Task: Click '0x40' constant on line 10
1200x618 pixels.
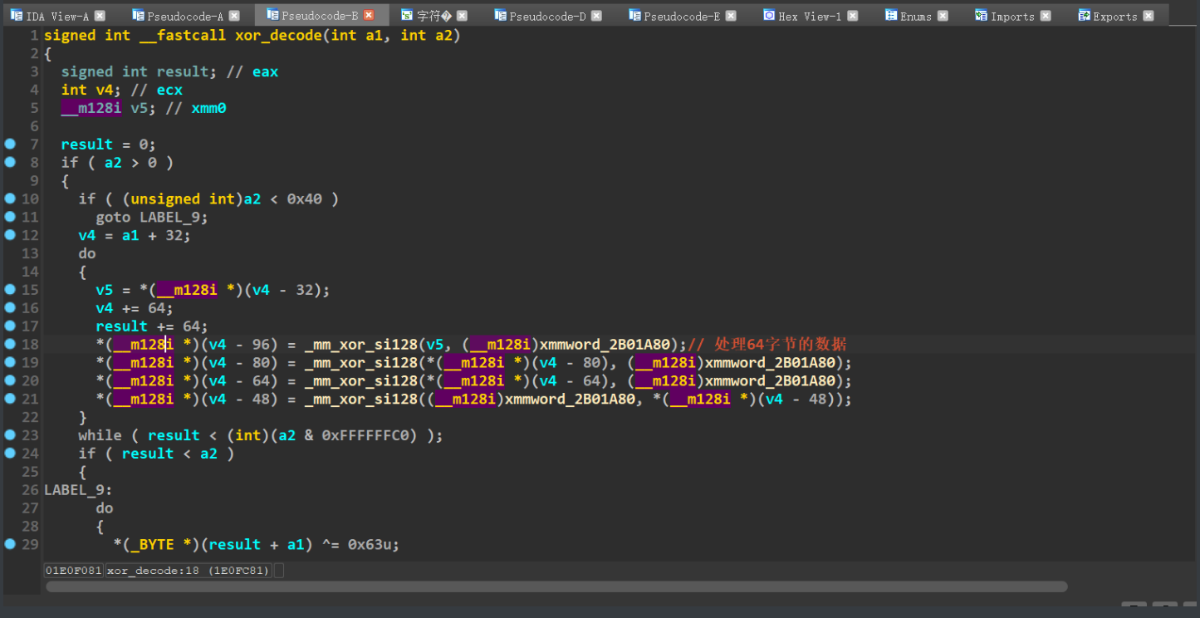Action: point(304,199)
